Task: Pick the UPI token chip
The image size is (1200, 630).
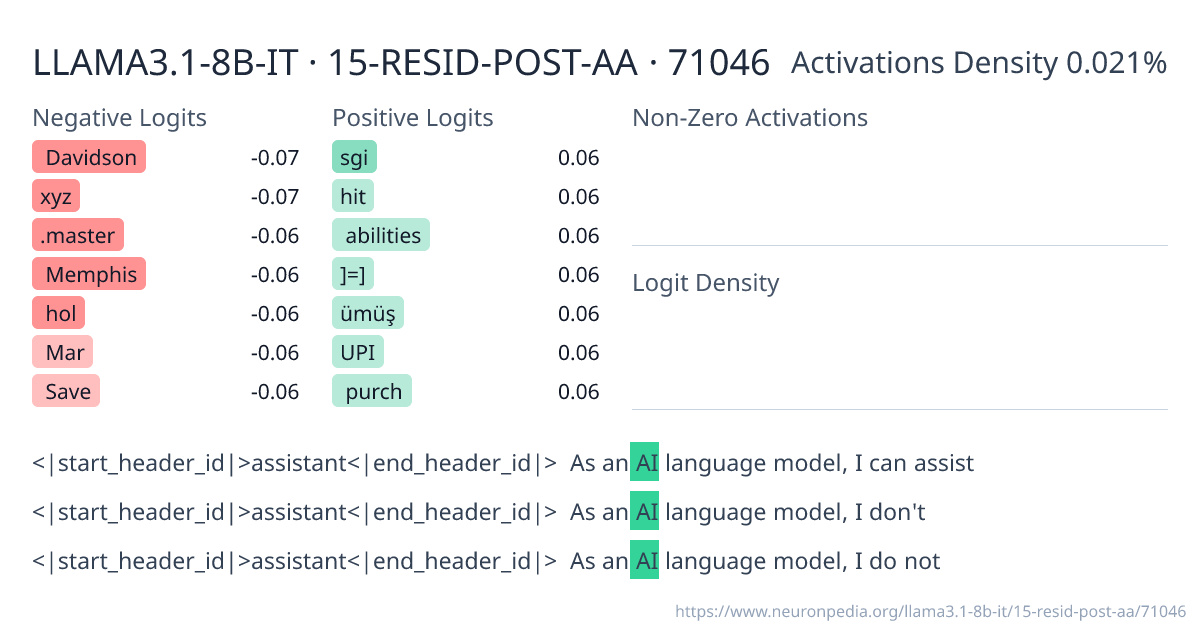Action: tap(358, 352)
